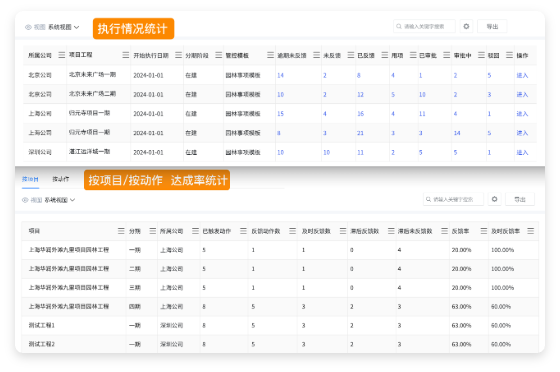Image resolution: width=560 pixels, height=372 pixels.
Task: Select cell 北京未来广场二期
Action: click(x=92, y=94)
